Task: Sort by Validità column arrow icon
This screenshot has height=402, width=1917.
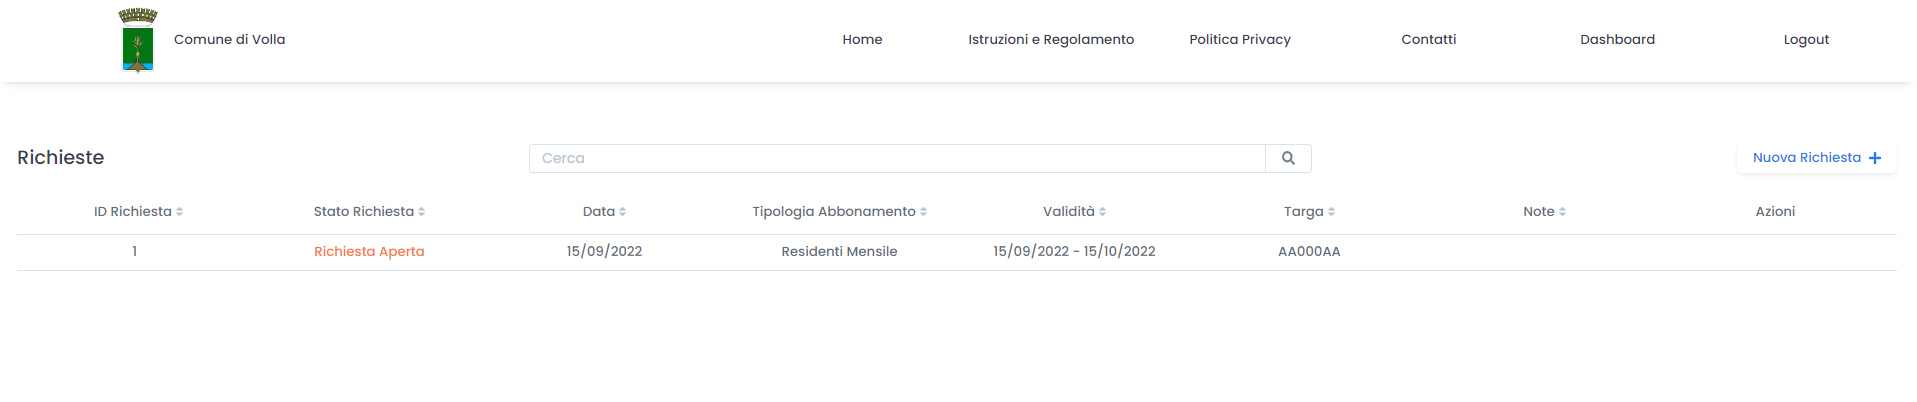Action: tap(1102, 212)
